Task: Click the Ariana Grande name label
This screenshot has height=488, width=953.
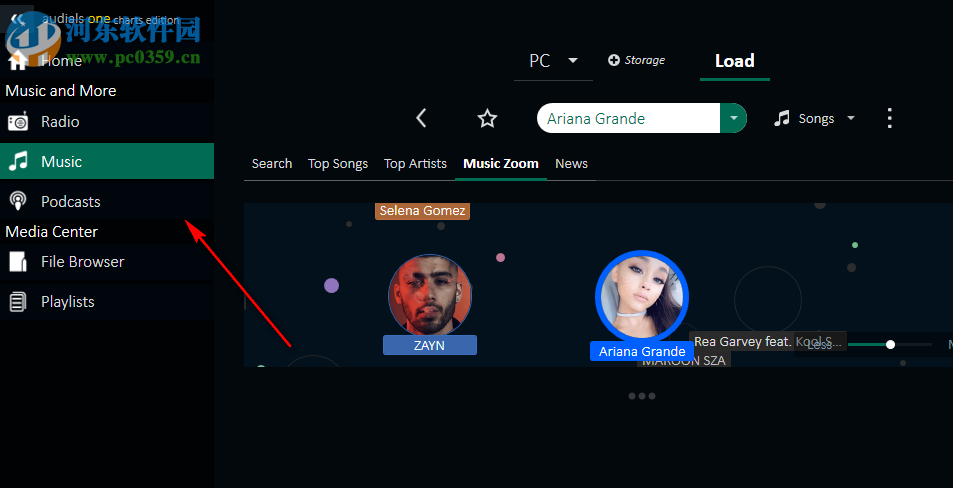Action: 642,351
